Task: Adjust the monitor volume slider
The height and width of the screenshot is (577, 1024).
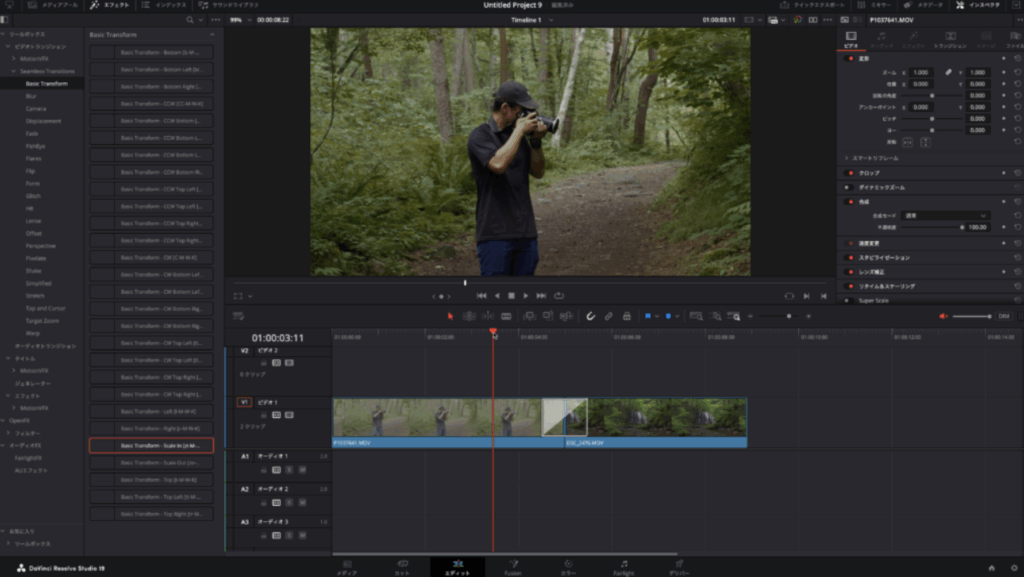Action: click(x=972, y=317)
